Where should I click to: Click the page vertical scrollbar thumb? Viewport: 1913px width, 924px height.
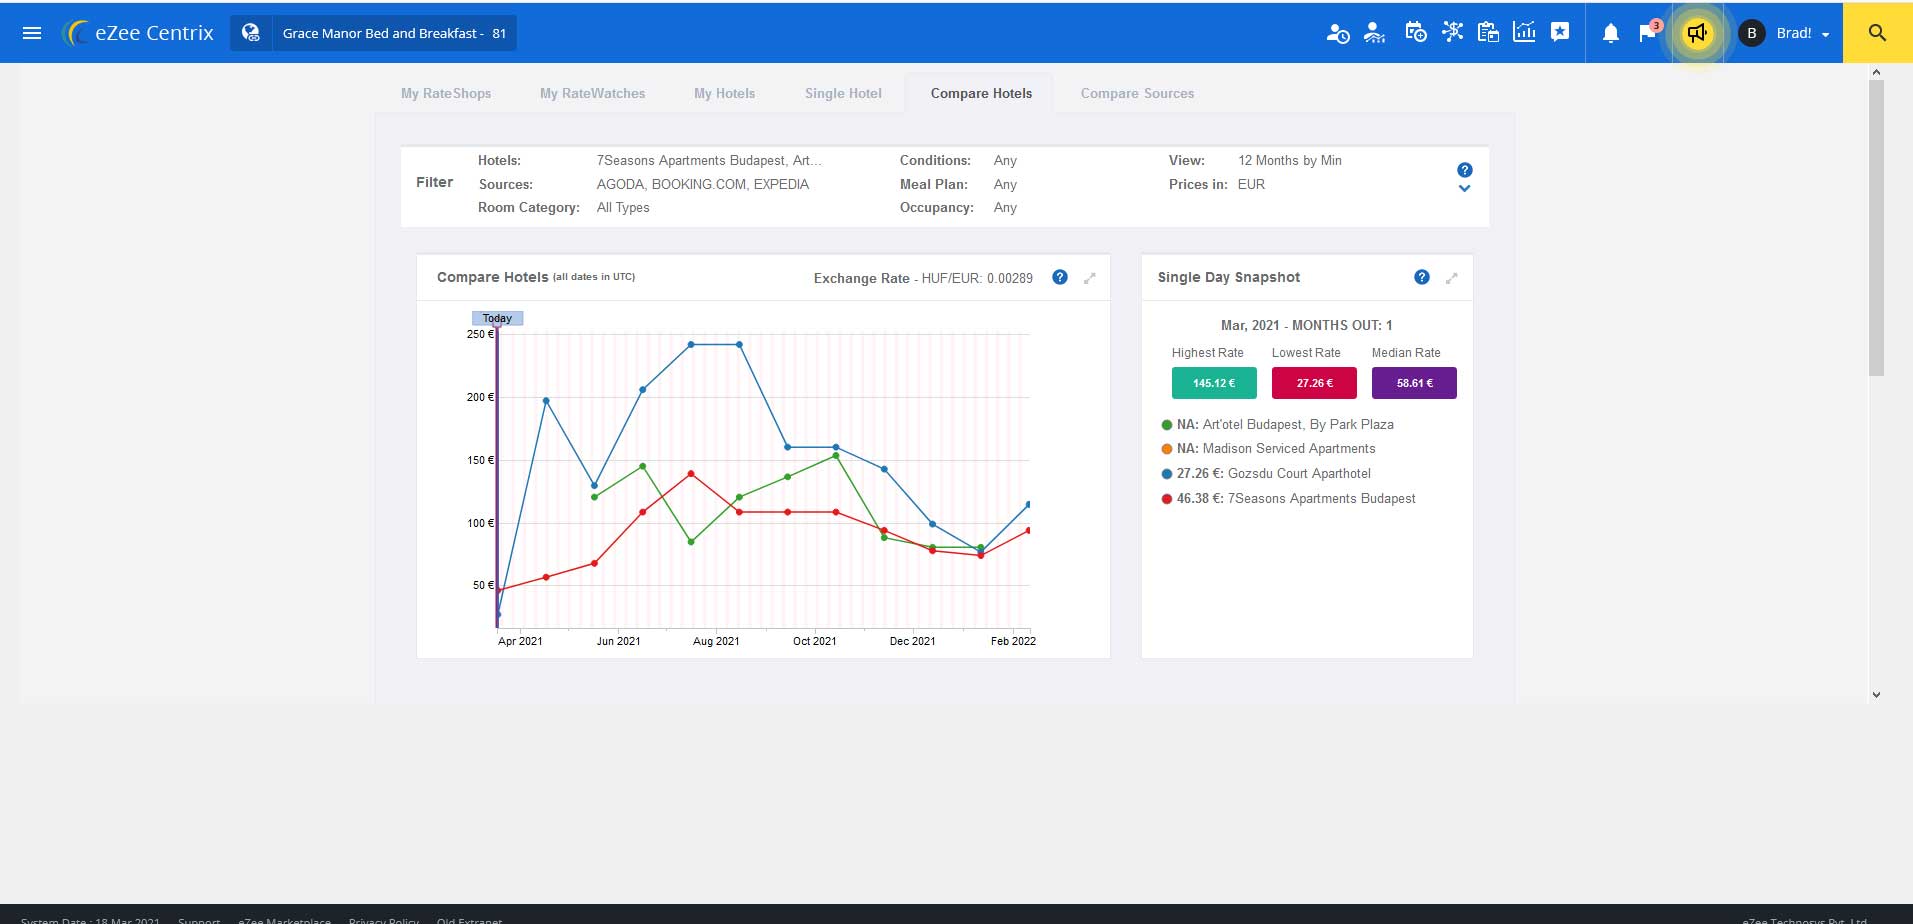tap(1876, 228)
